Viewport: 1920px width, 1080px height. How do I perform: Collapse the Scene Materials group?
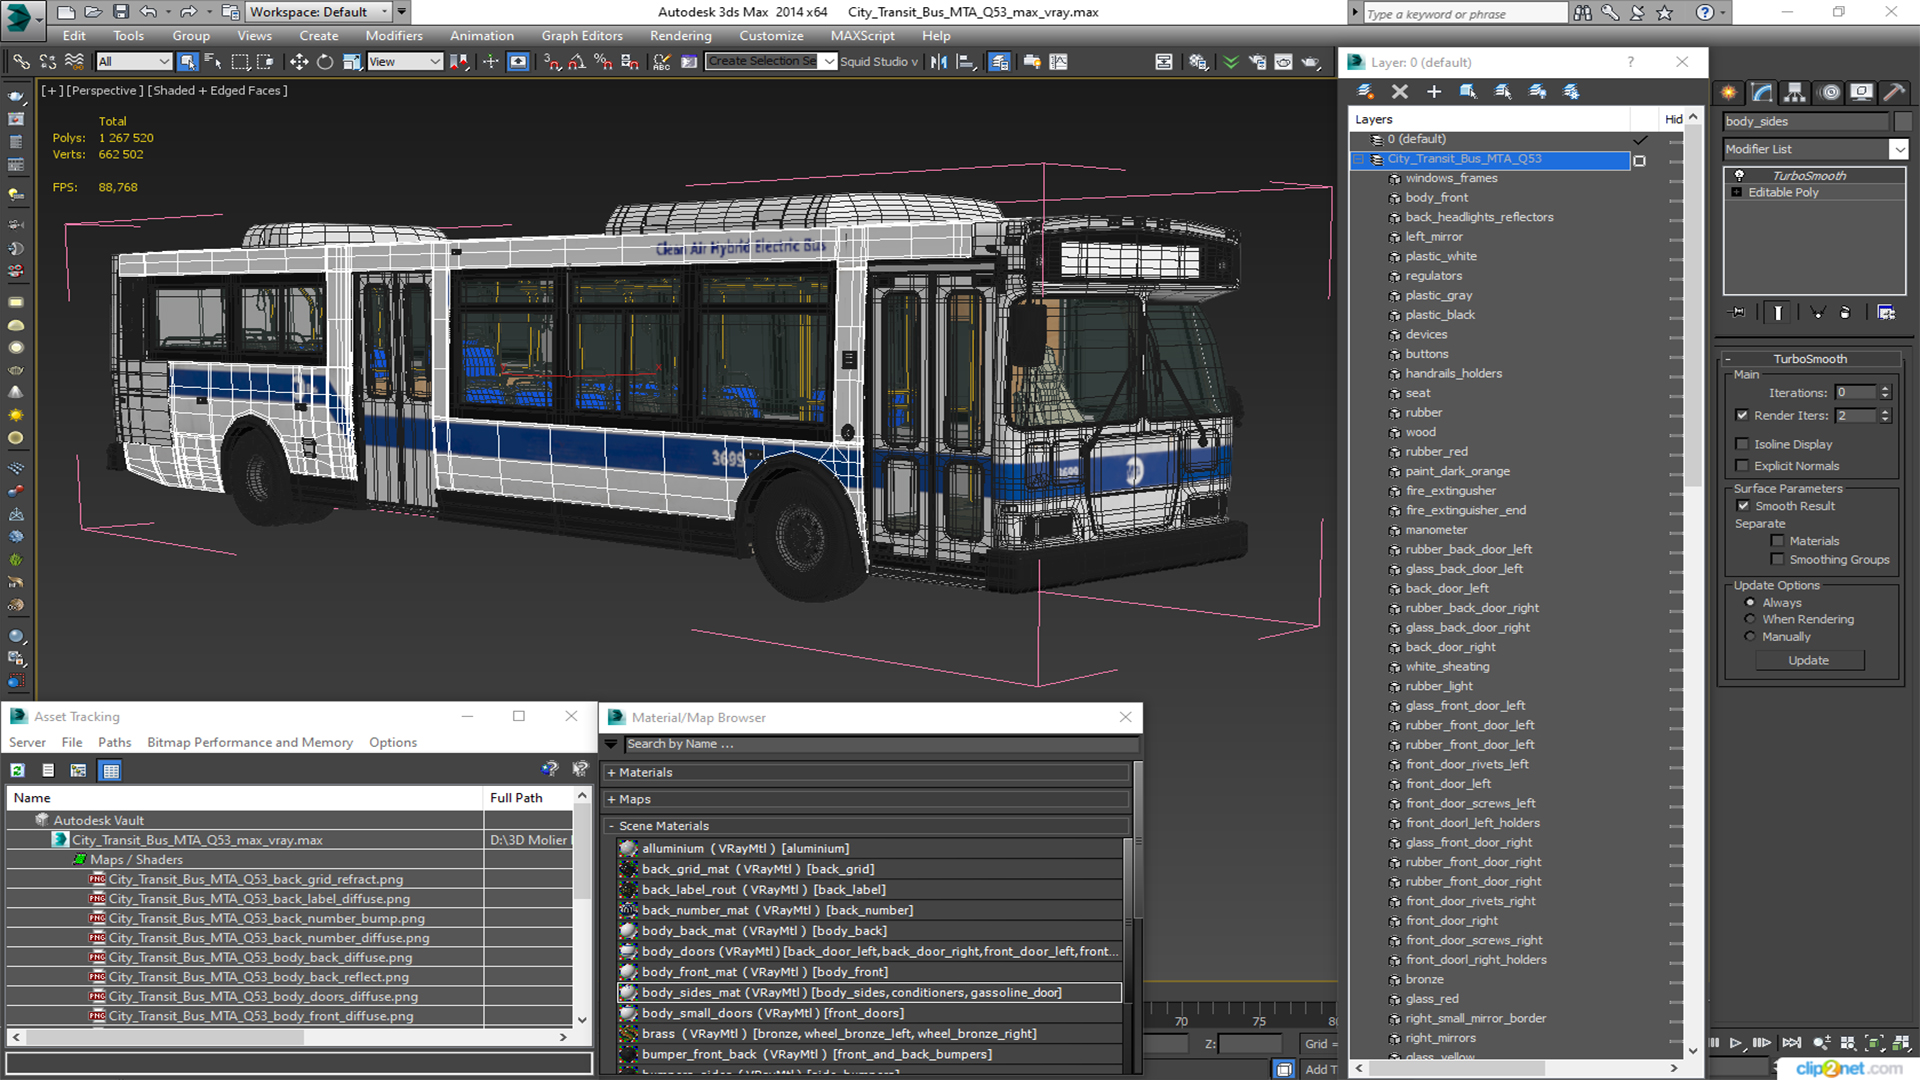click(611, 826)
